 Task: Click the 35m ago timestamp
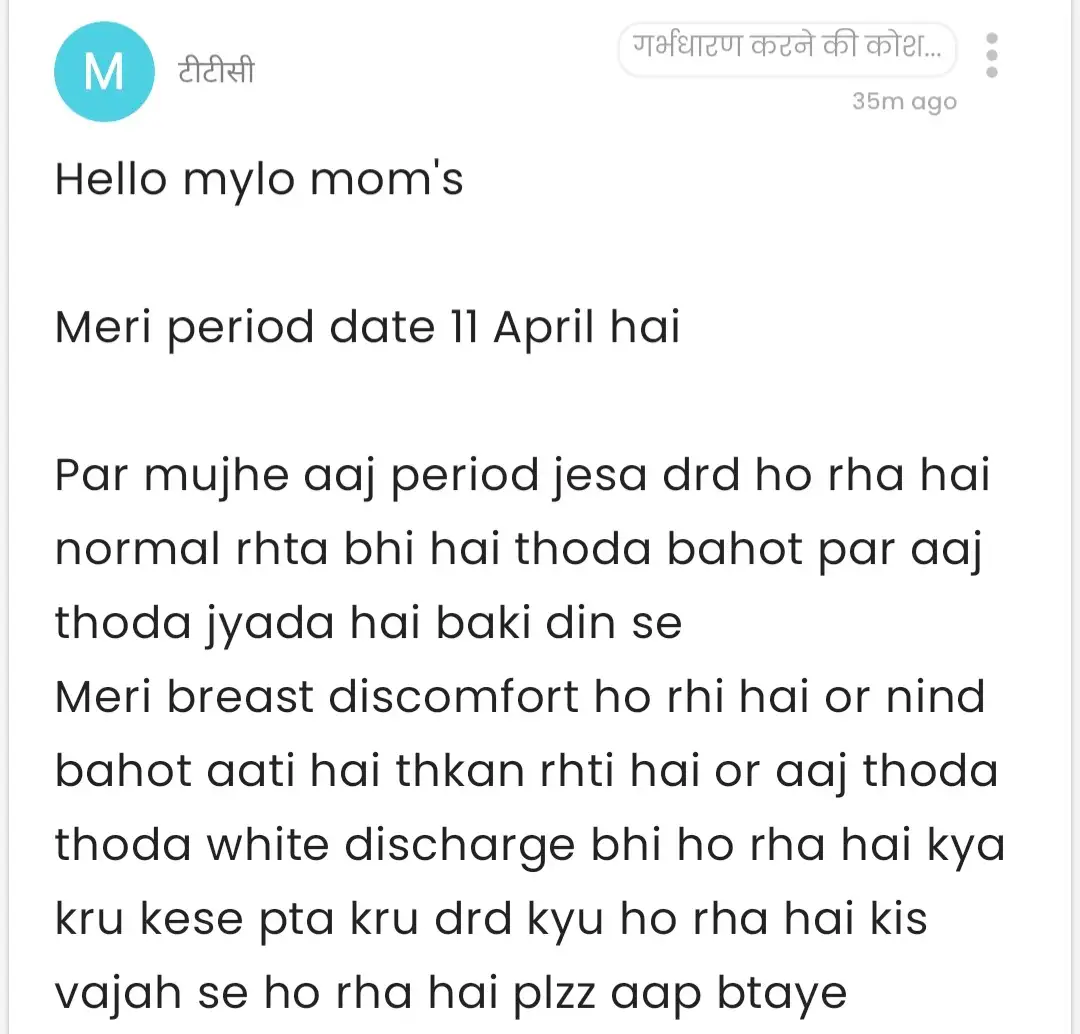[x=904, y=101]
